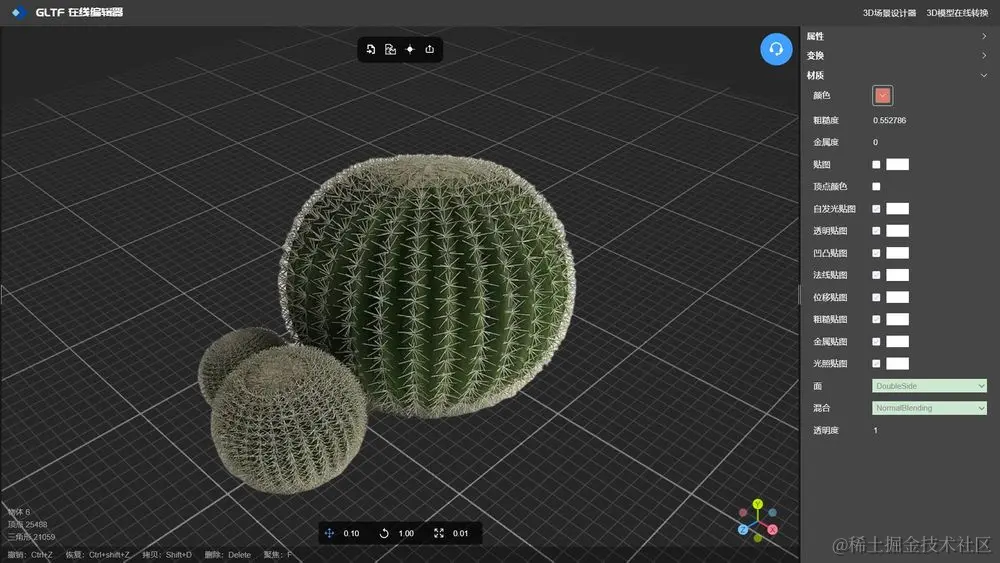Image resolution: width=1000 pixels, height=563 pixels.
Task: Open the 混合 NormalBlending dropdown
Action: [x=929, y=408]
